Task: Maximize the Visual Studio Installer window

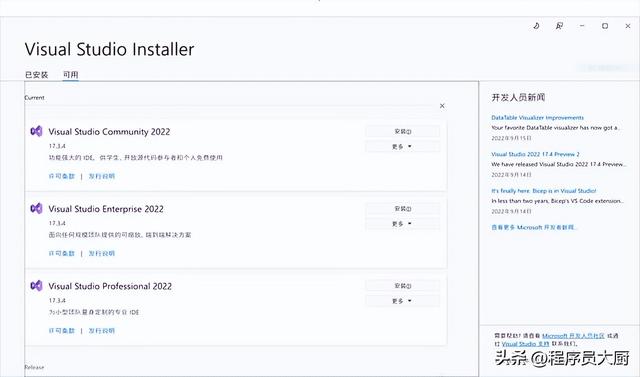Action: pos(605,26)
